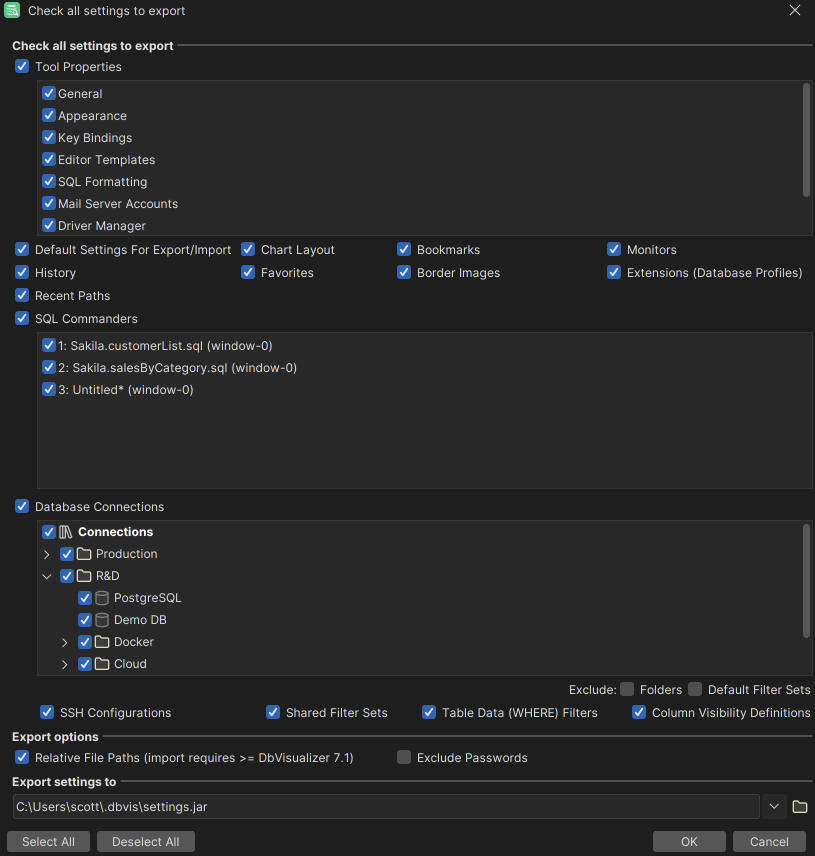Click the PostgreSQL database icon
The image size is (815, 856).
click(102, 598)
